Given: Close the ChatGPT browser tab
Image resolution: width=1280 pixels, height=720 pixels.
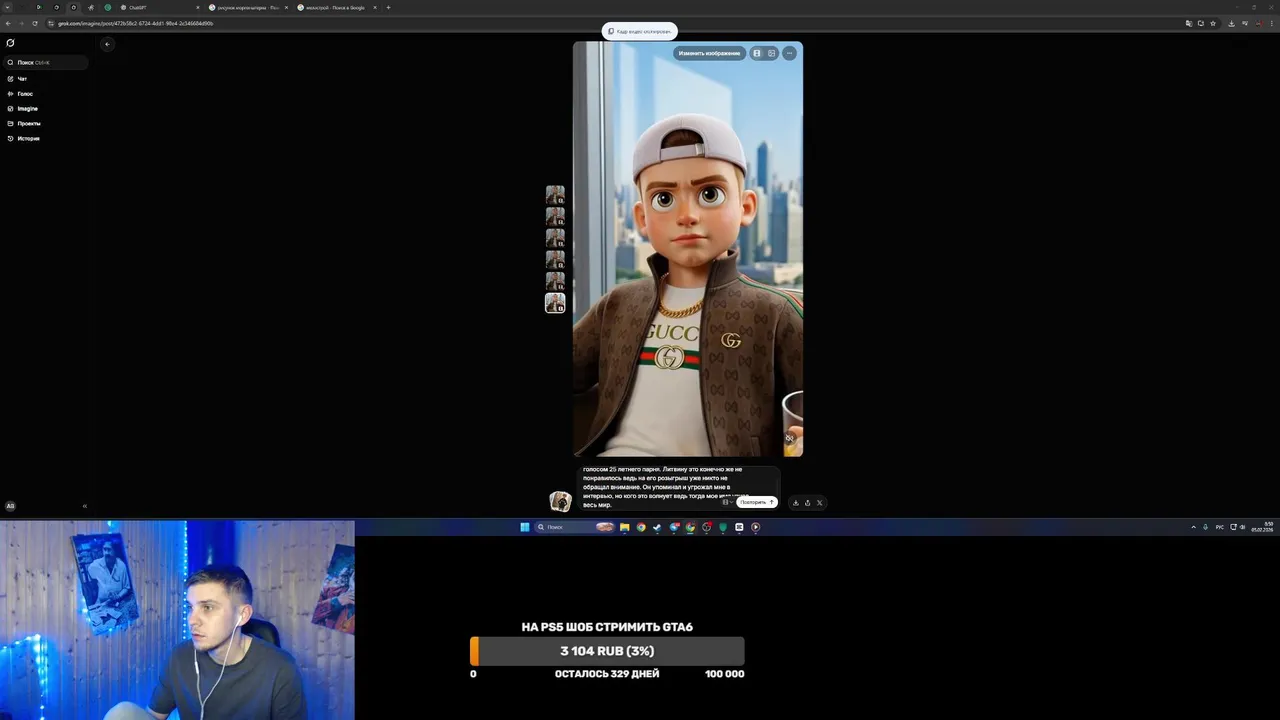Looking at the screenshot, I should pos(197,7).
